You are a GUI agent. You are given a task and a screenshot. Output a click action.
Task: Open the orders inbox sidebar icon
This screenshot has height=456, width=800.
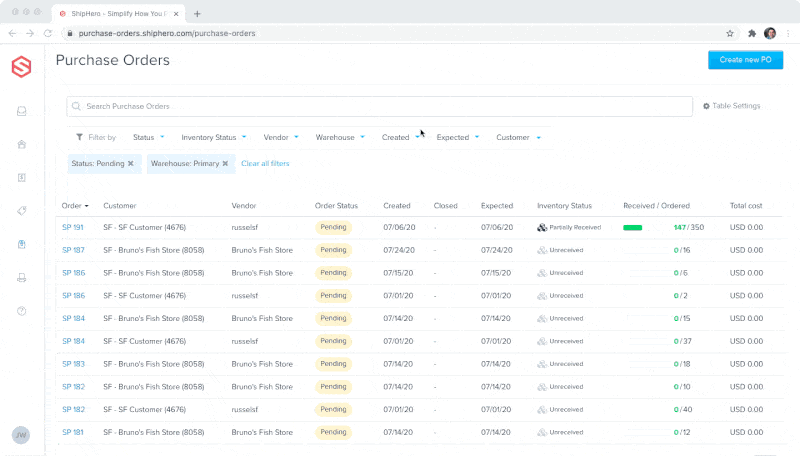pos(21,111)
